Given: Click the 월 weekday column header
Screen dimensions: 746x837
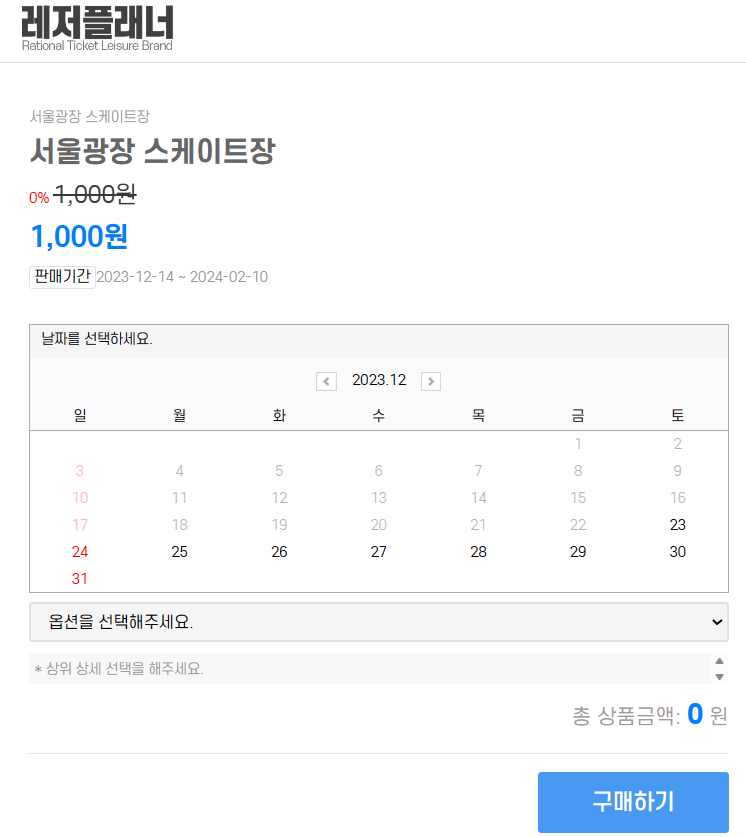Looking at the screenshot, I should pyautogui.click(x=179, y=415).
